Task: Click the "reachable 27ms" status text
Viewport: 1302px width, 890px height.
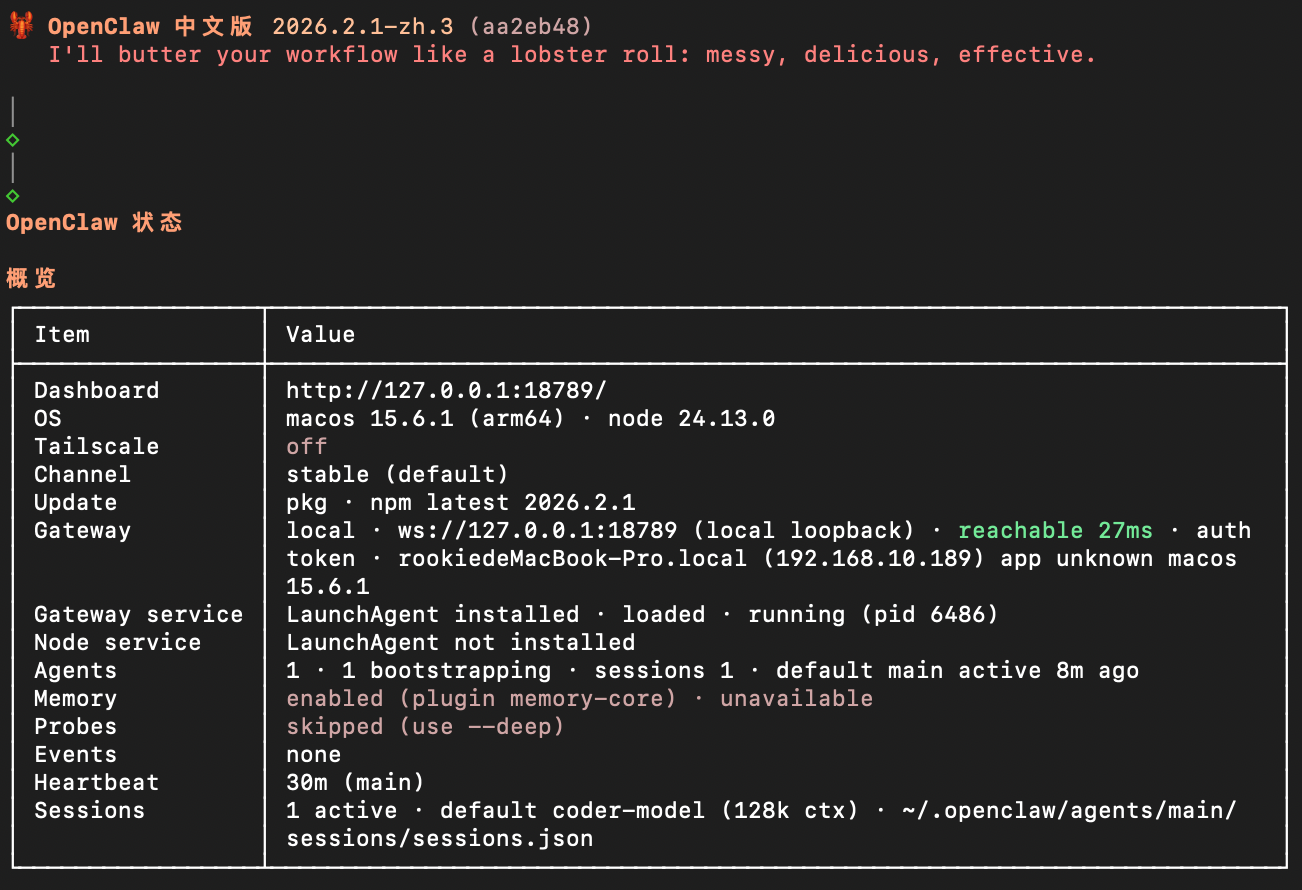Action: pyautogui.click(x=1055, y=531)
